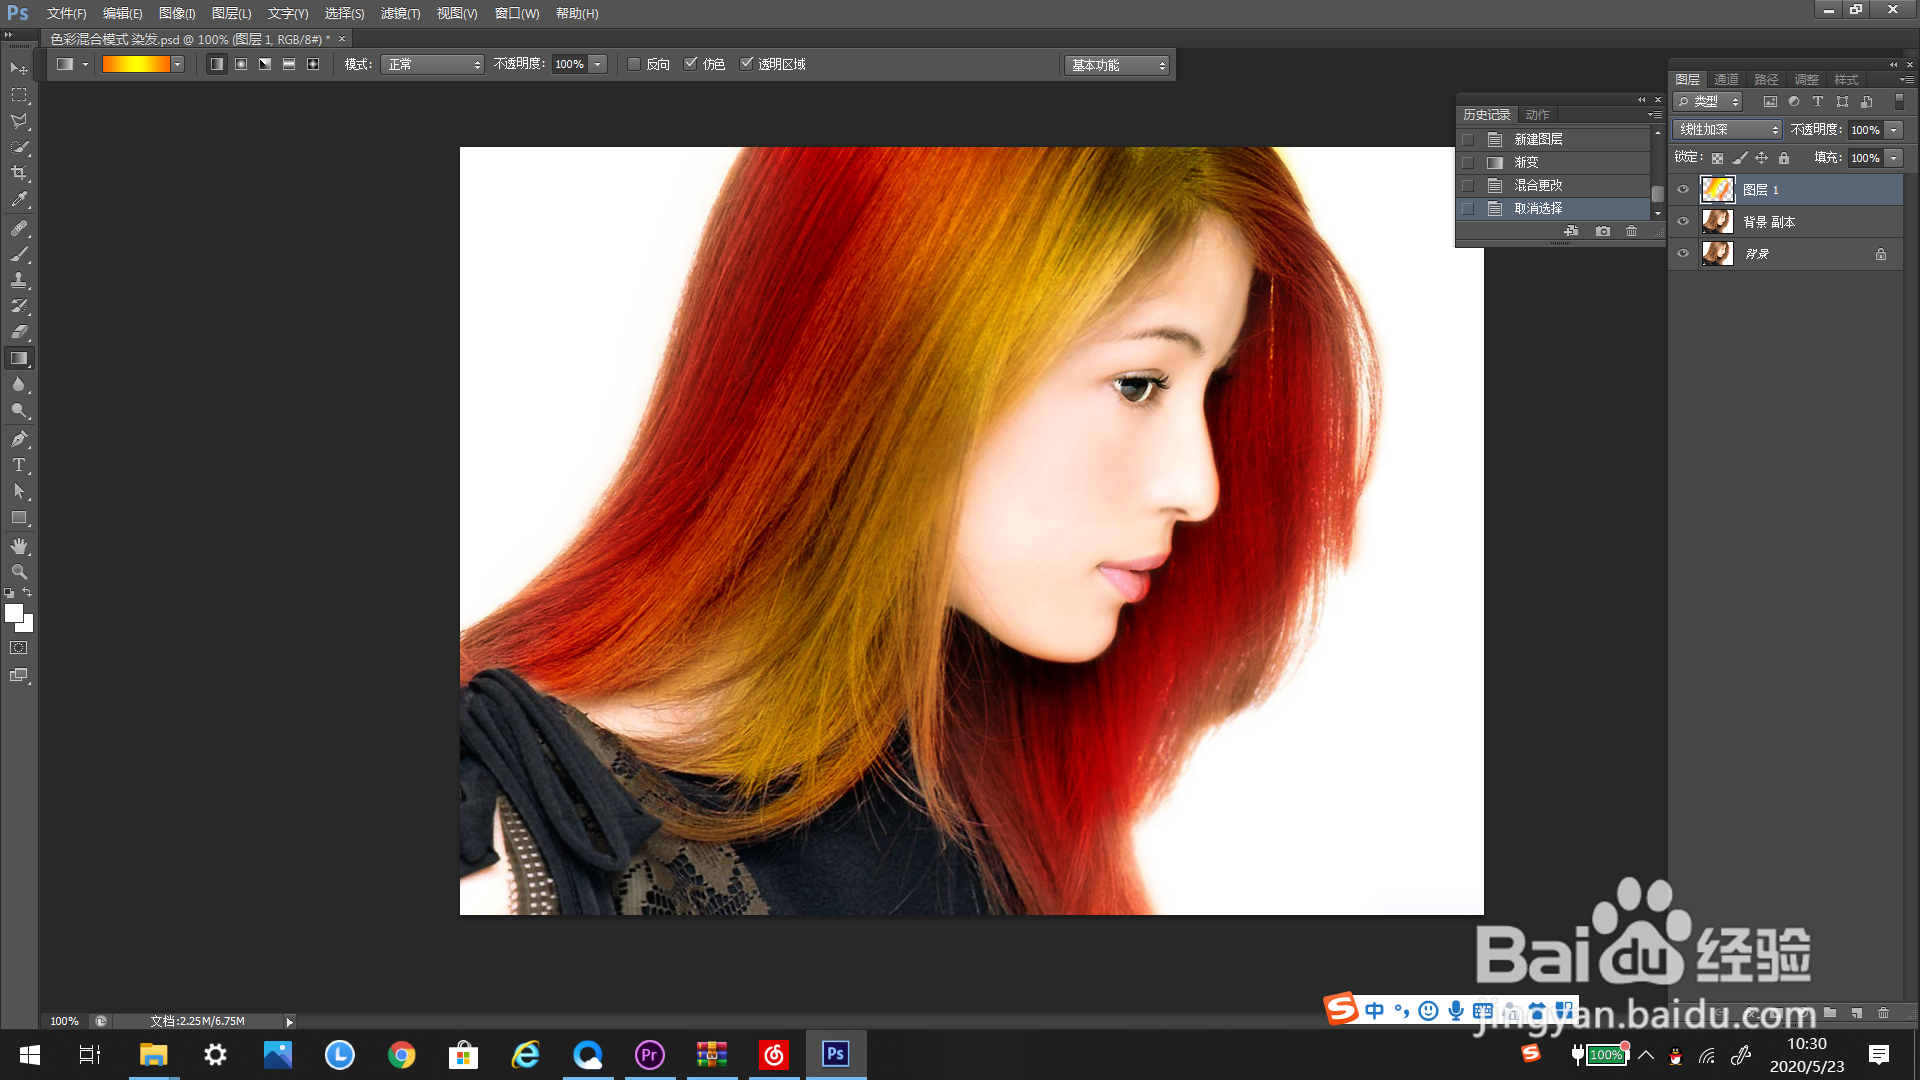
Task: Select 混合更改 history state
Action: click(1538, 185)
